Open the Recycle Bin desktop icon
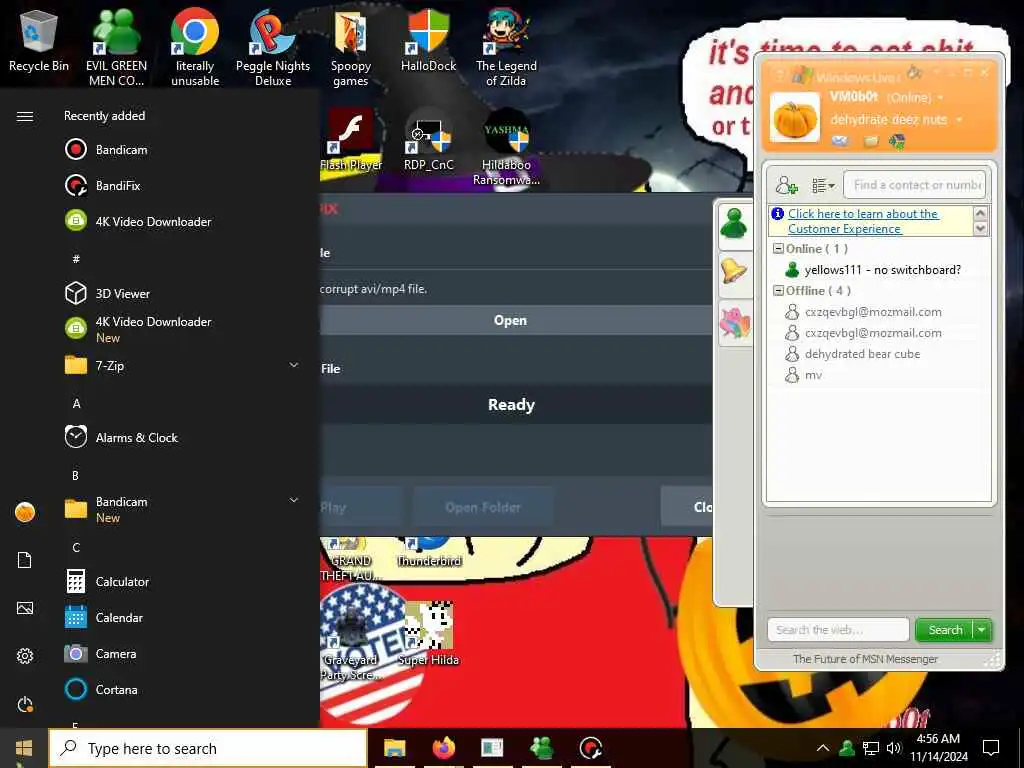This screenshot has width=1024, height=768. [39, 42]
